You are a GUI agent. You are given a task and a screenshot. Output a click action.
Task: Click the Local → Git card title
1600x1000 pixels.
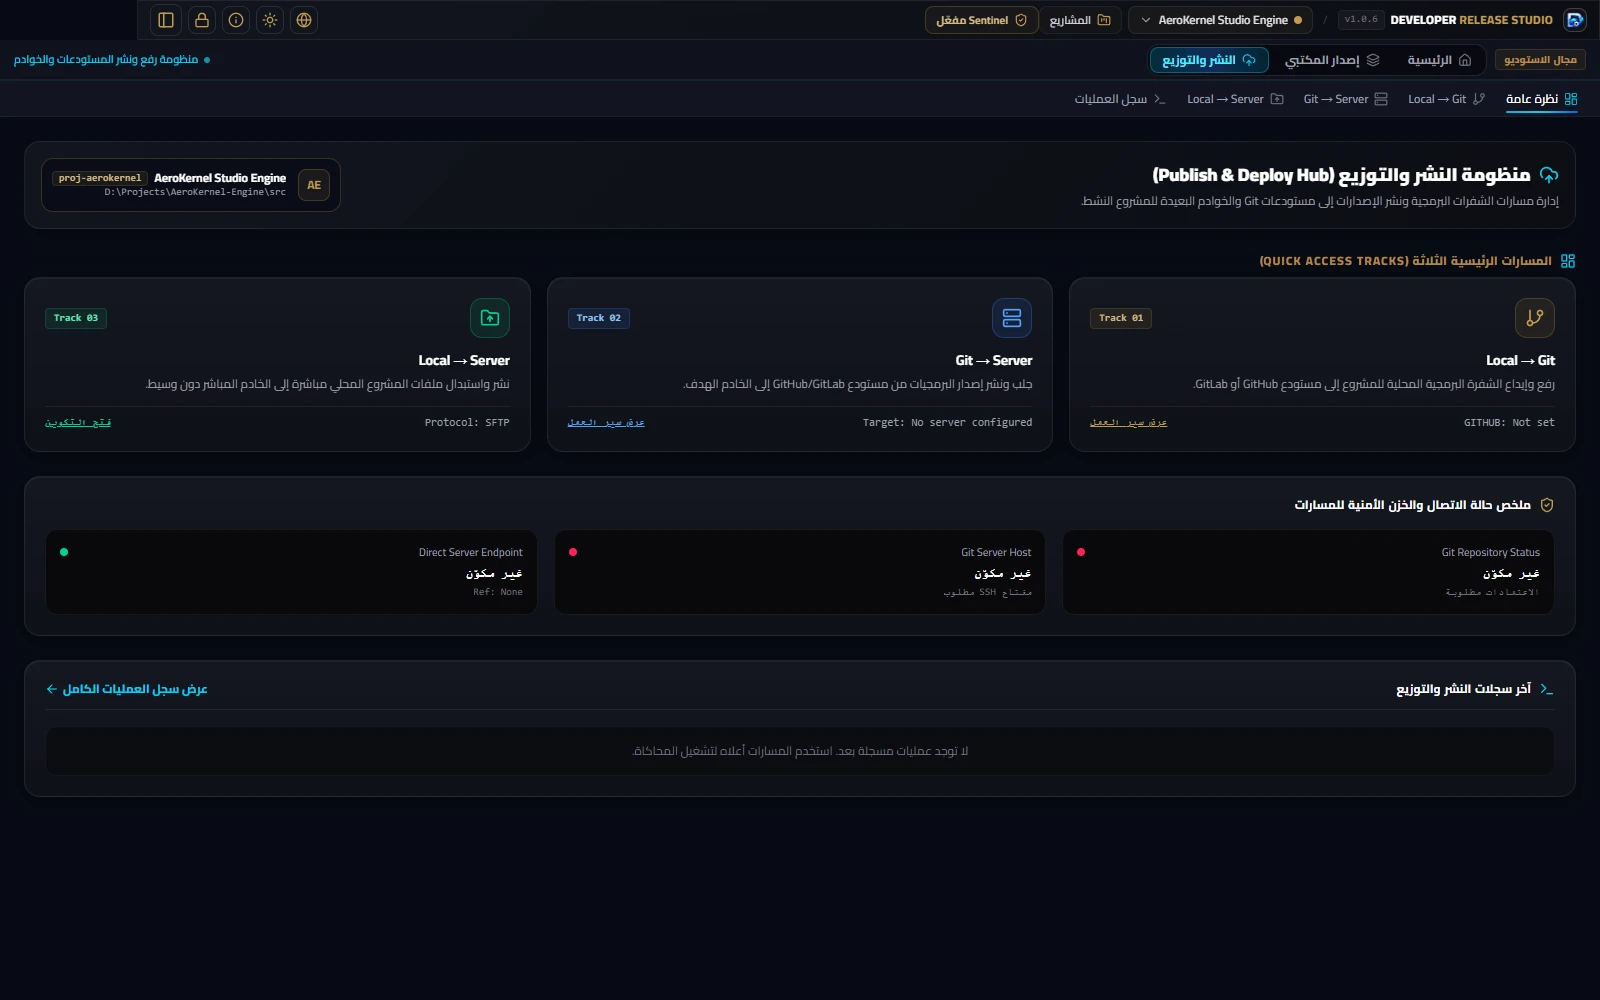point(1520,361)
